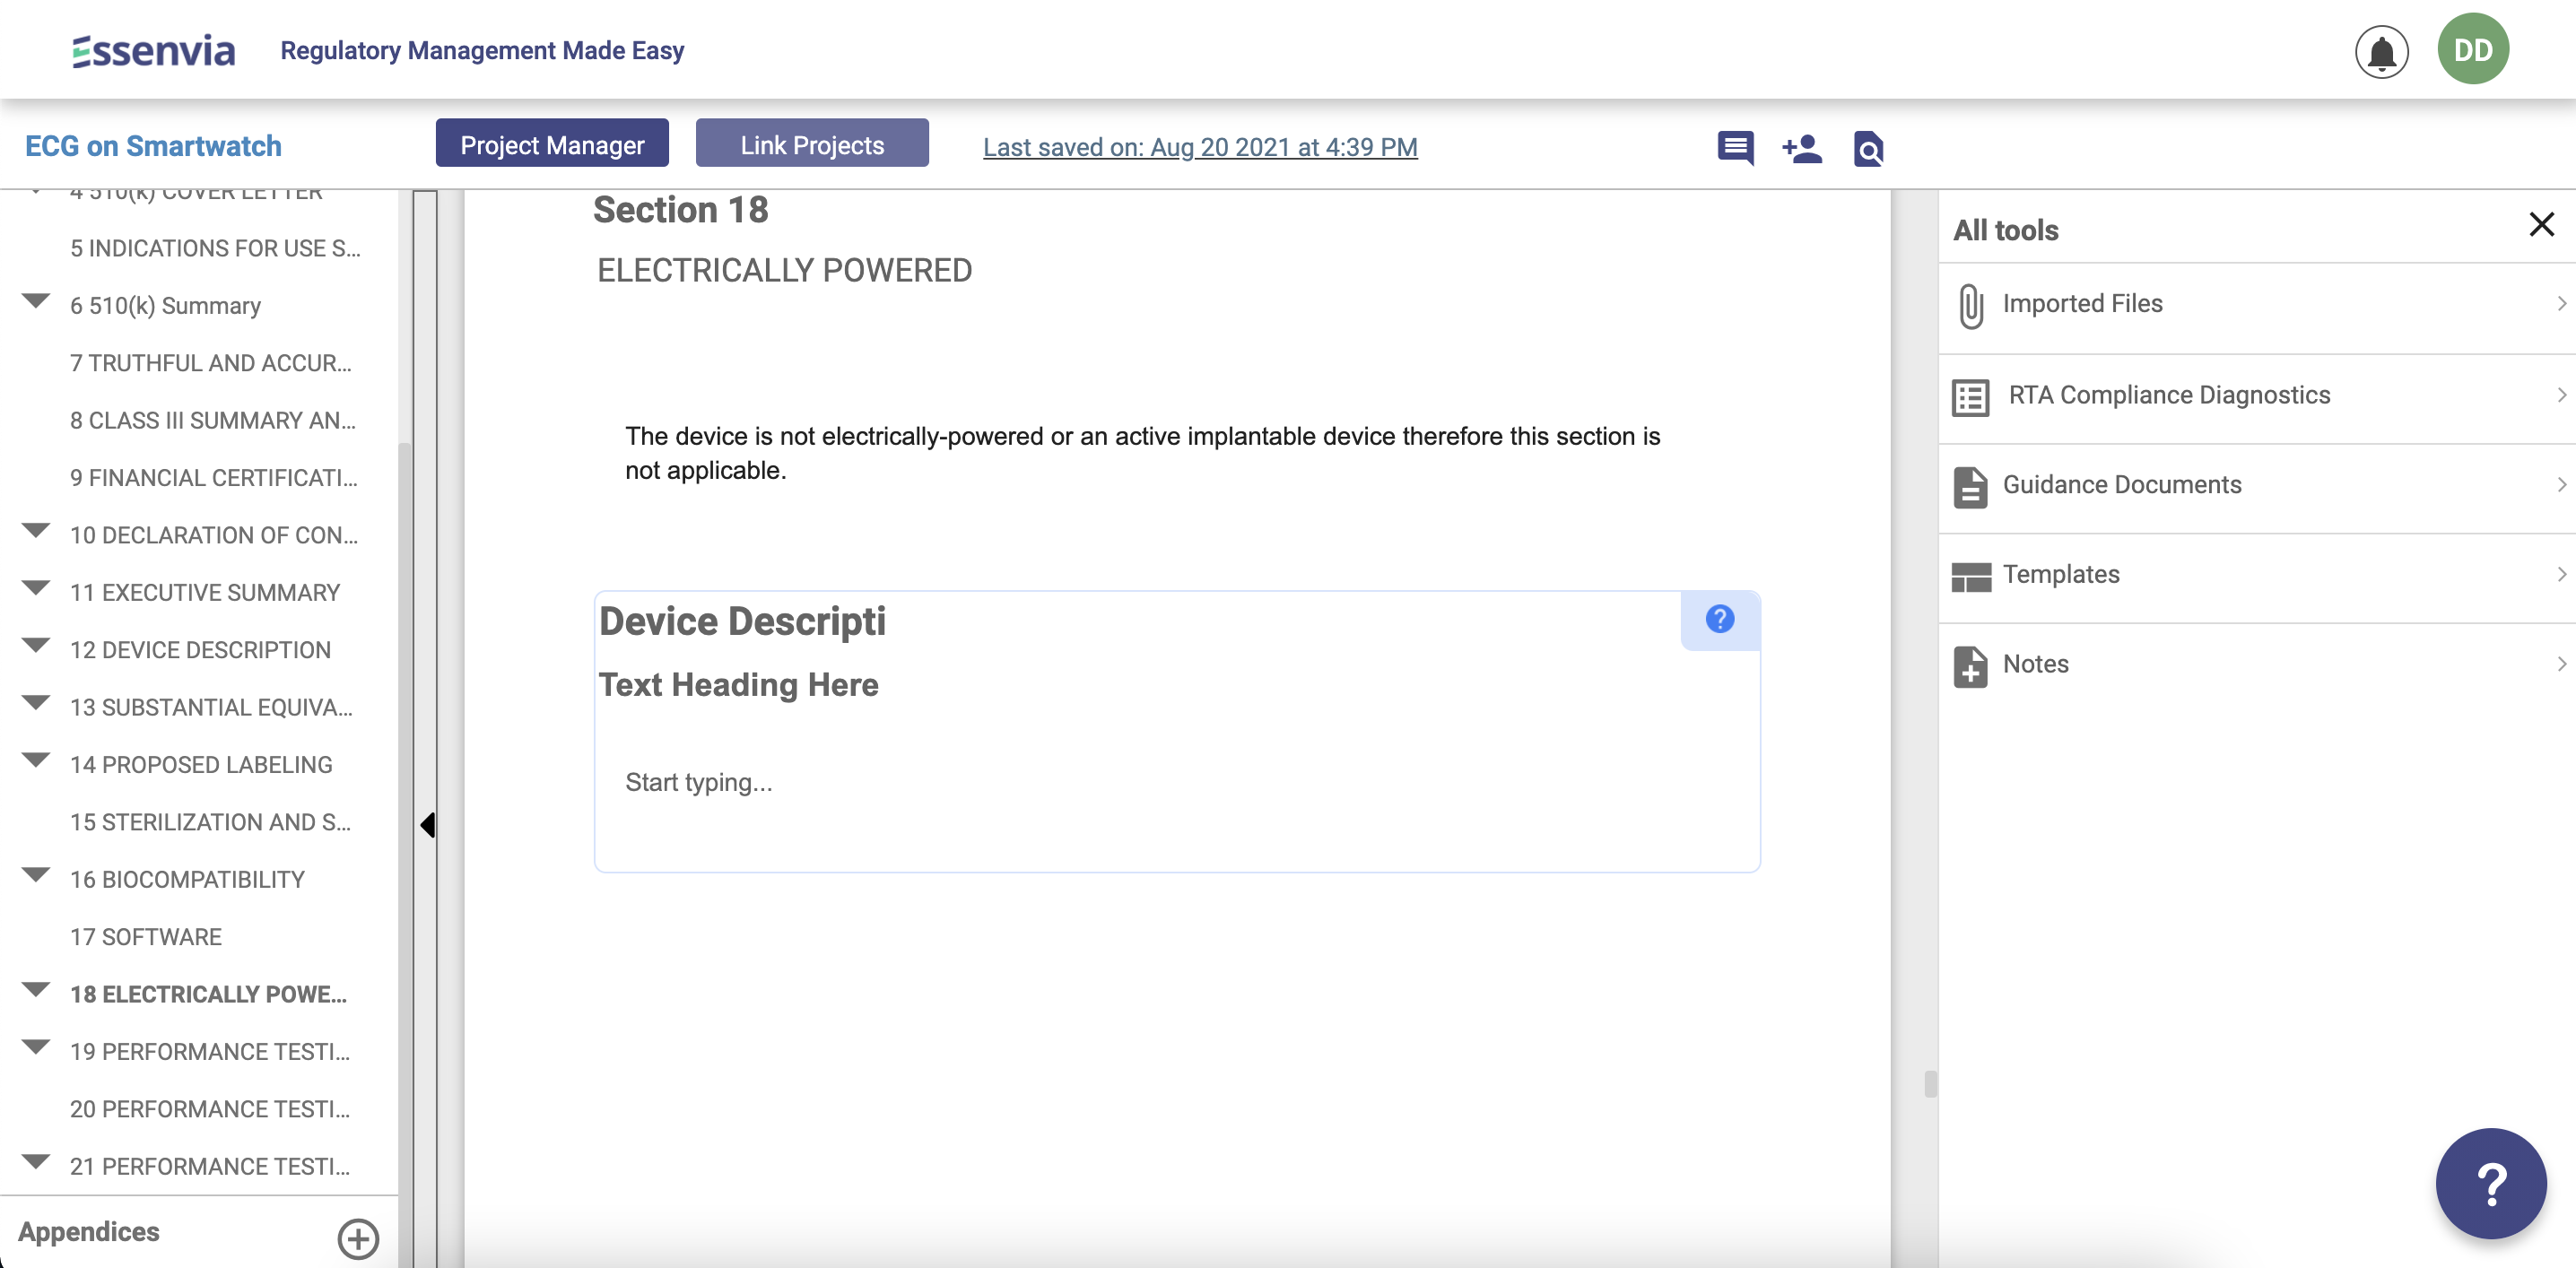Open the floating help question button
This screenshot has width=2576, height=1268.
2490,1184
